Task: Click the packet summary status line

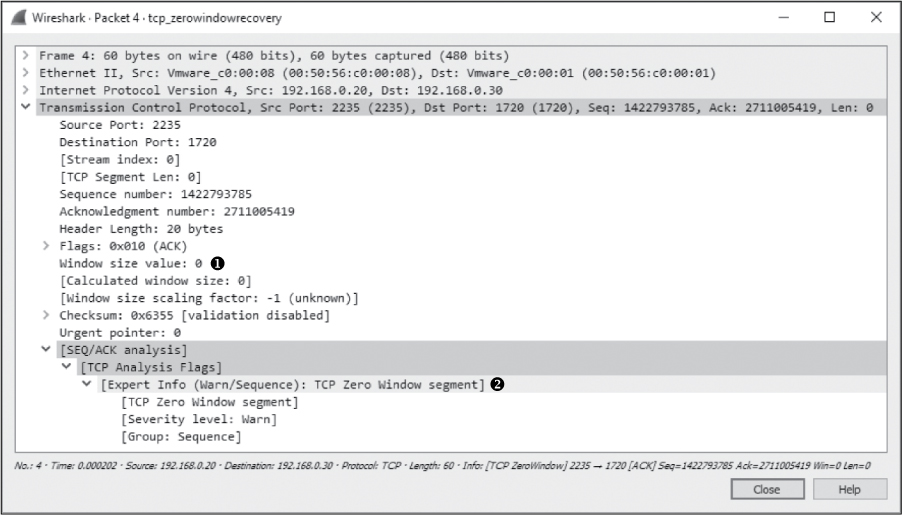Action: click(x=442, y=466)
